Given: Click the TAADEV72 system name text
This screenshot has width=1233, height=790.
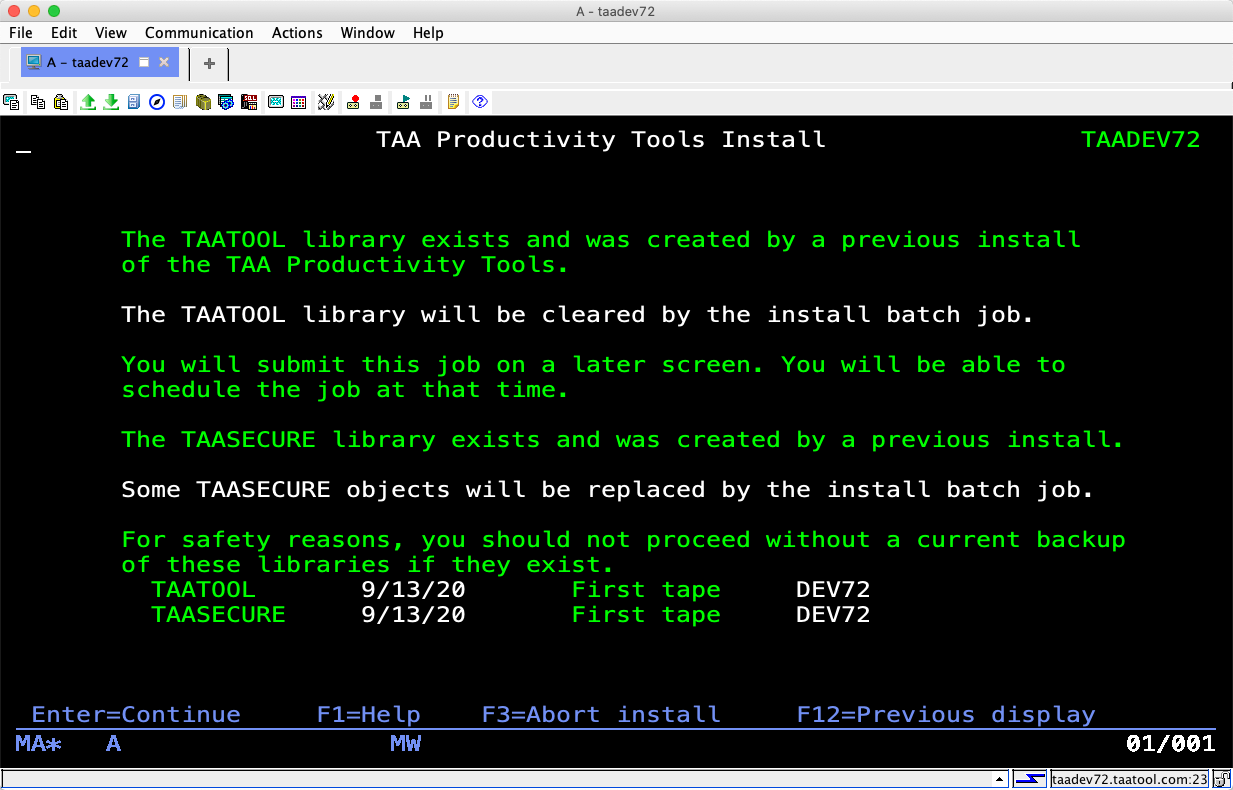Looking at the screenshot, I should (1141, 140).
